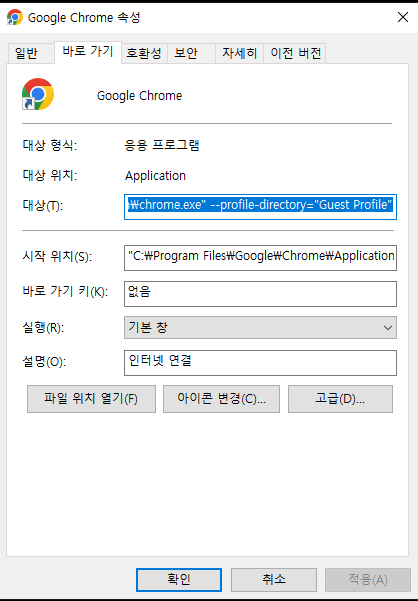The width and height of the screenshot is (418, 601).
Task: Confirm with the 확인 button
Action: tap(179, 580)
